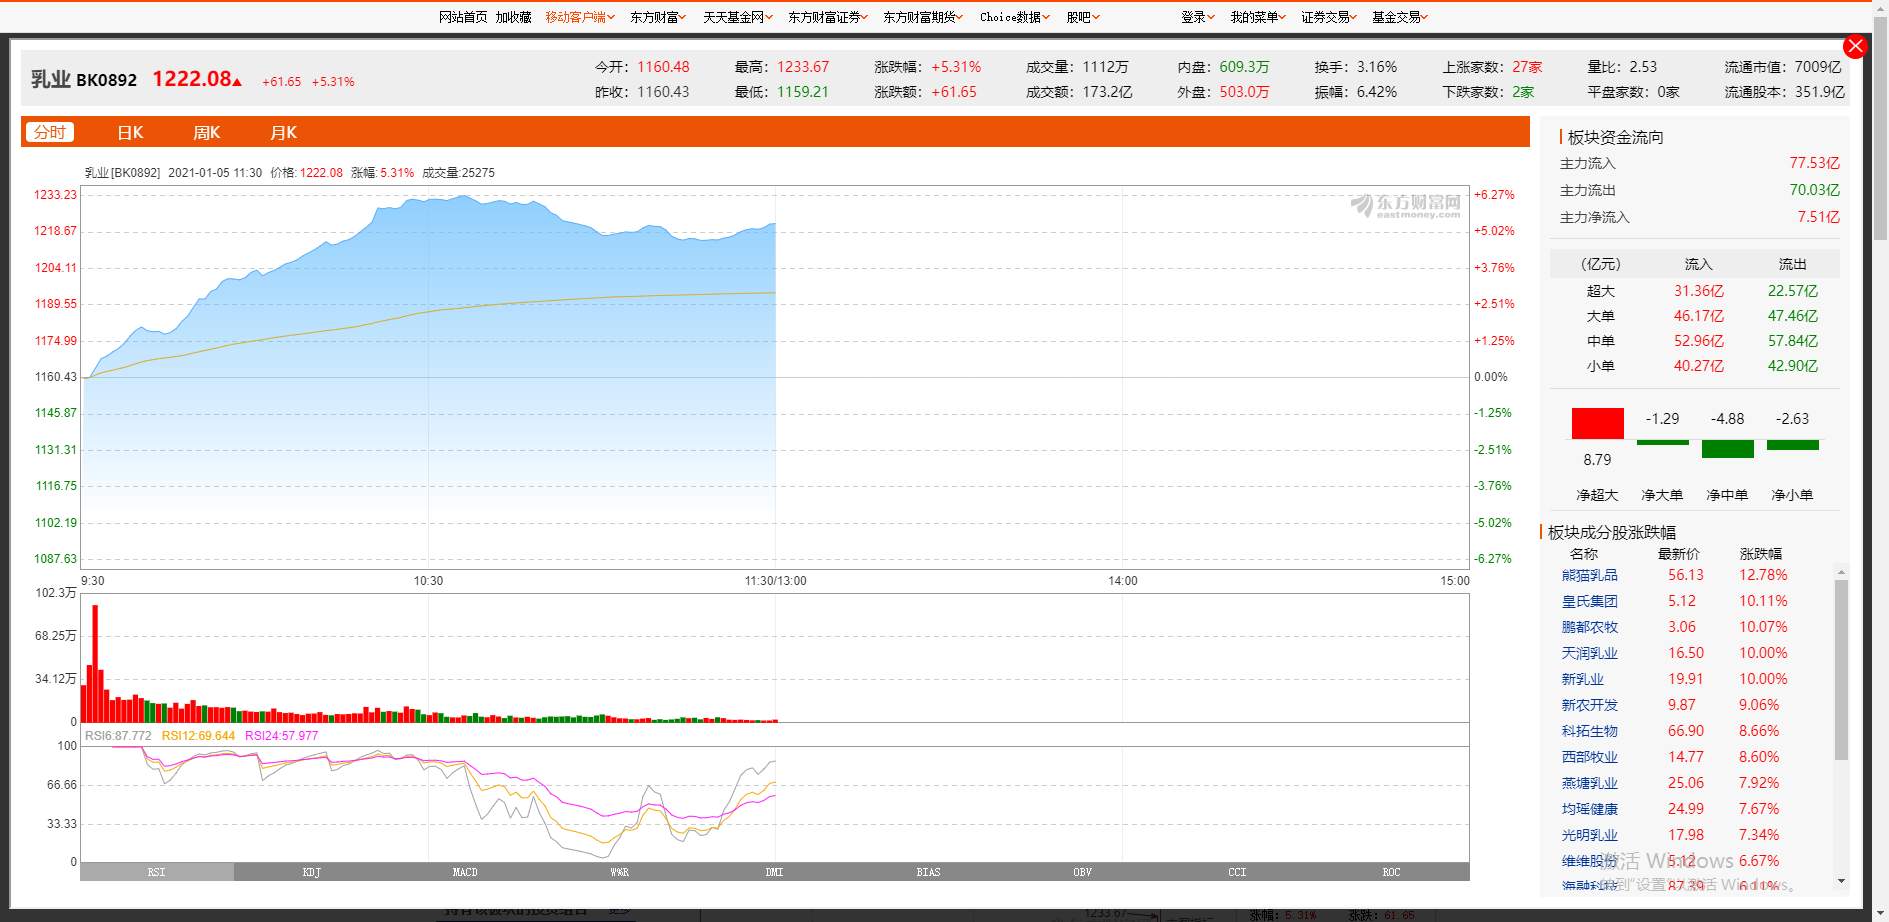This screenshot has width=1889, height=922.
Task: Click sector name 乳业 BK0892
Action: pyautogui.click(x=84, y=79)
